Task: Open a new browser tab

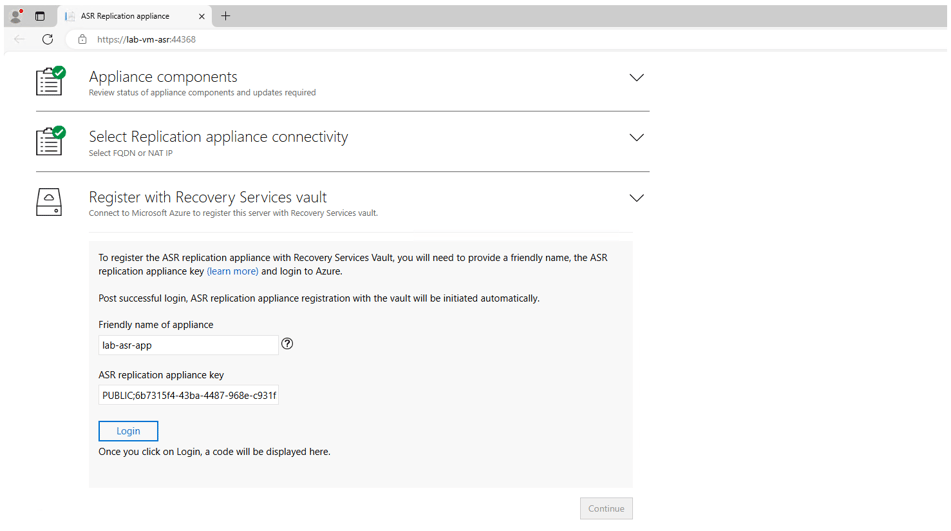Action: pyautogui.click(x=226, y=16)
